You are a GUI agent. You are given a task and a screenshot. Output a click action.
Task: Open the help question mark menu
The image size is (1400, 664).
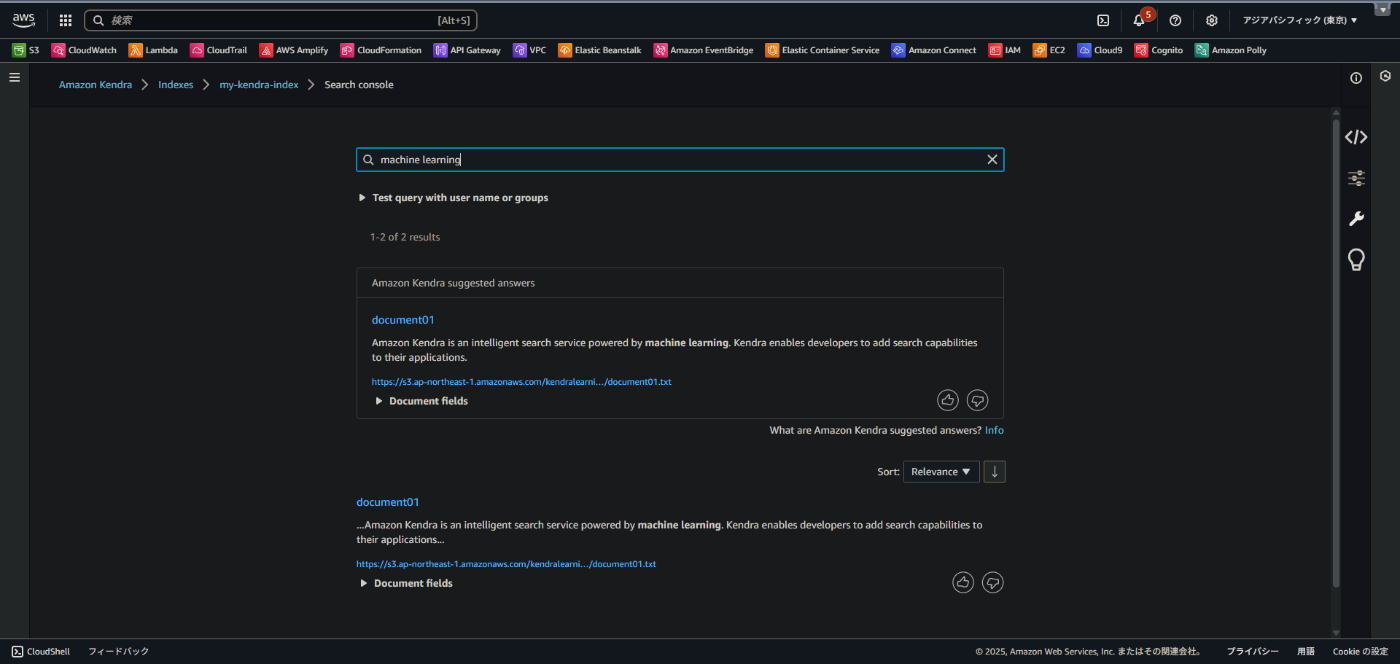click(1175, 20)
